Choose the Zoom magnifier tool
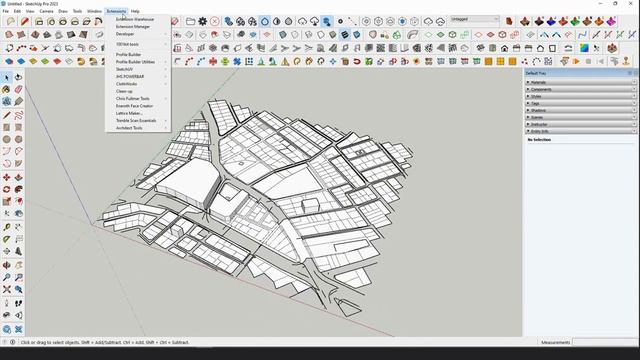The height and width of the screenshot is (360, 640). tap(7, 278)
